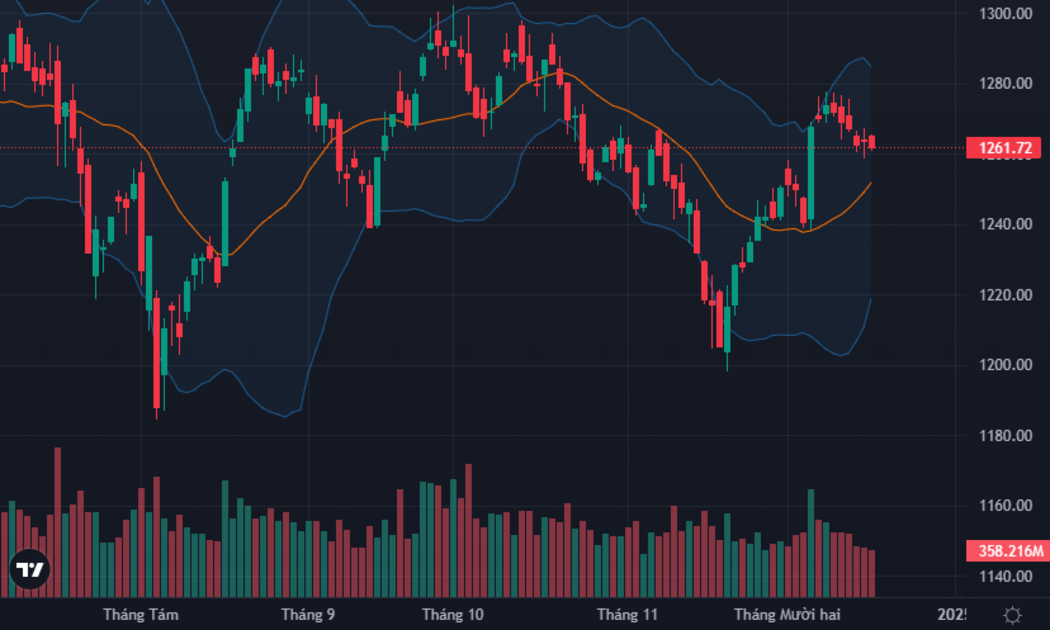Image resolution: width=1050 pixels, height=630 pixels.
Task: Click the 2025 year label on time axis
Action: pyautogui.click(x=952, y=615)
